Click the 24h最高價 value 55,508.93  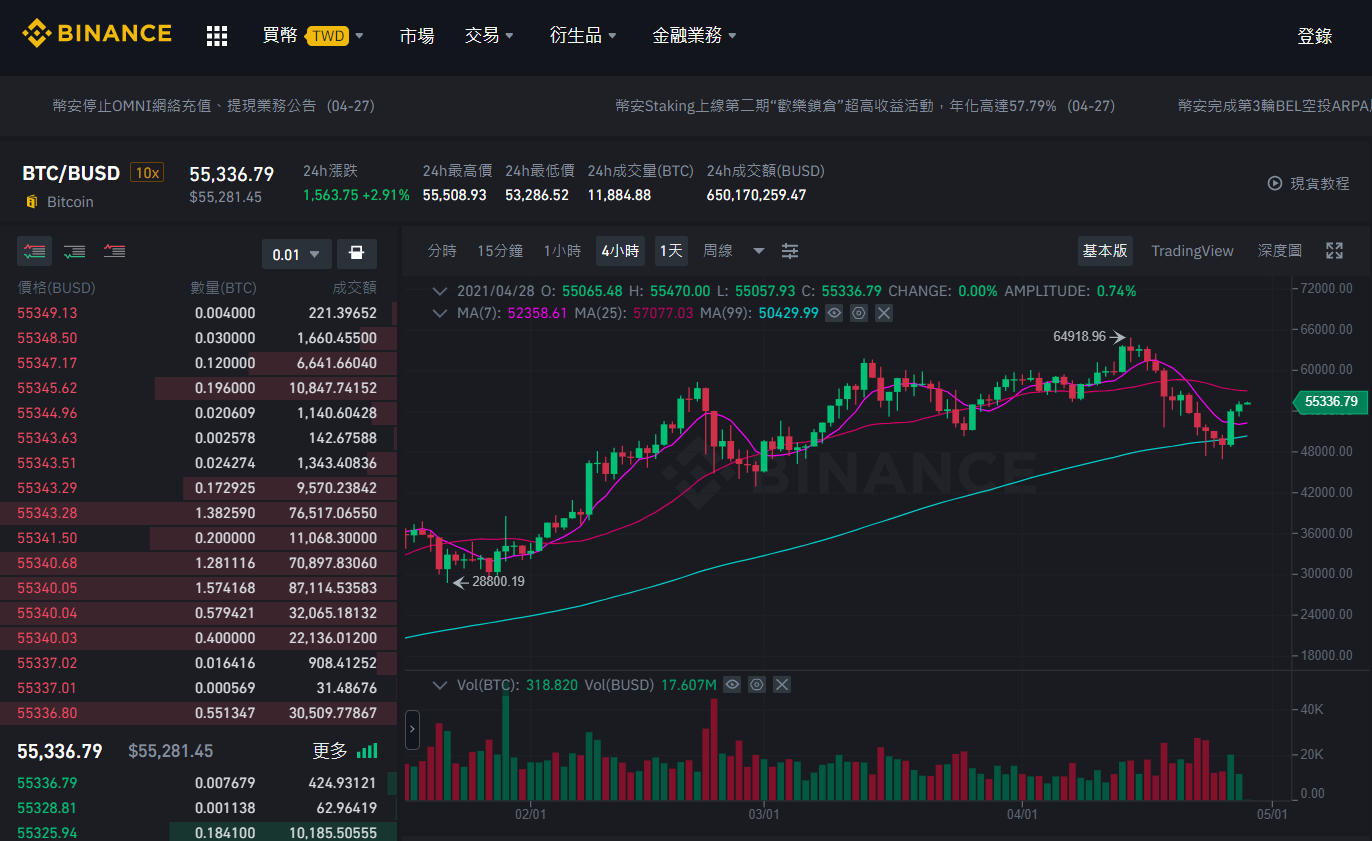pos(454,195)
